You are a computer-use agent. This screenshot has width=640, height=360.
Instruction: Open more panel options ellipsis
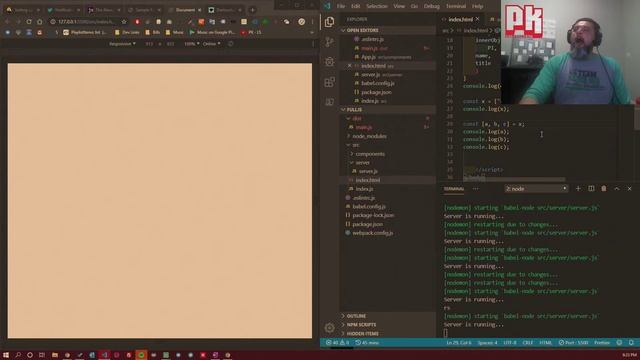(476, 189)
